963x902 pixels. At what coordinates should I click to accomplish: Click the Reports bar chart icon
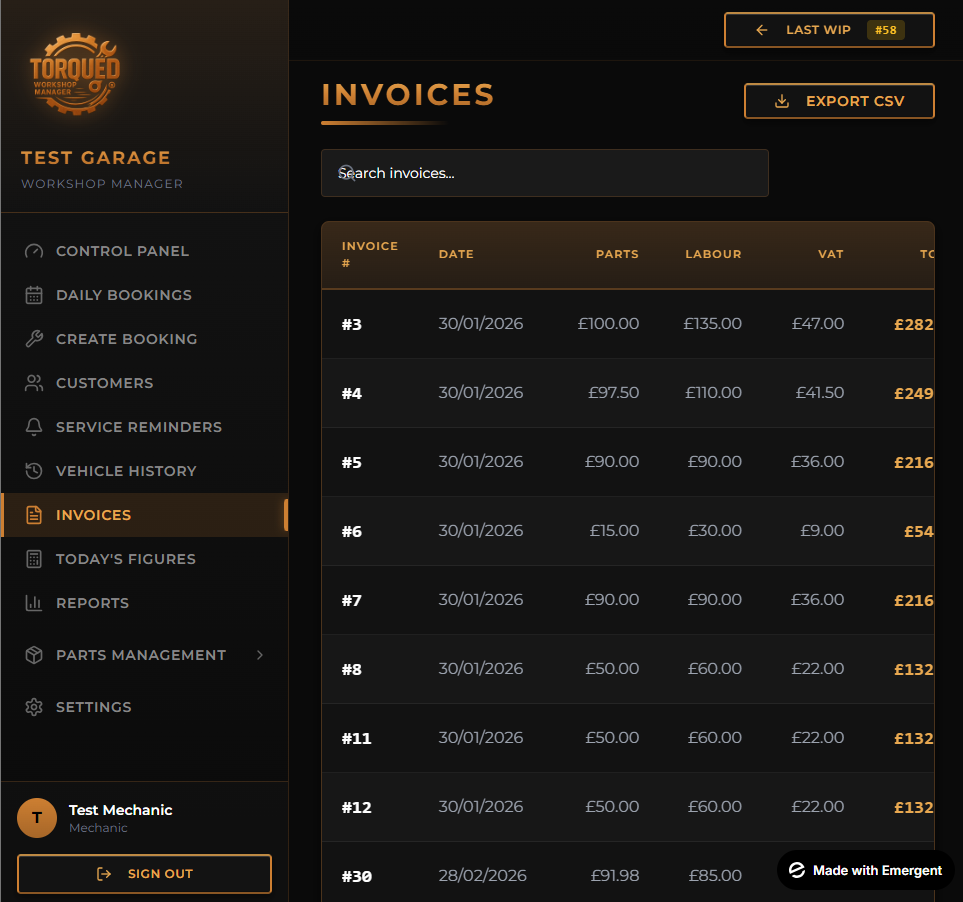pyautogui.click(x=34, y=603)
